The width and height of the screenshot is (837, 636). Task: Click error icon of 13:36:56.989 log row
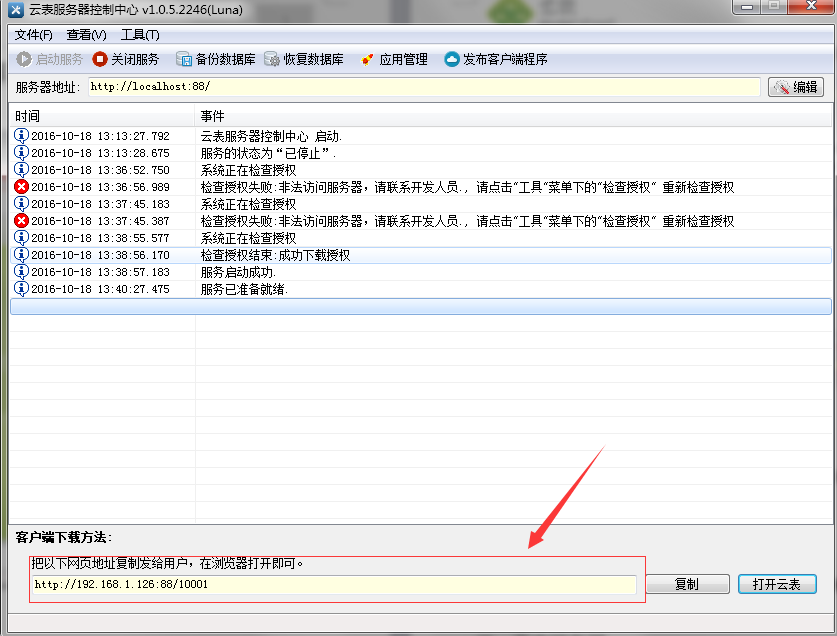(21, 187)
